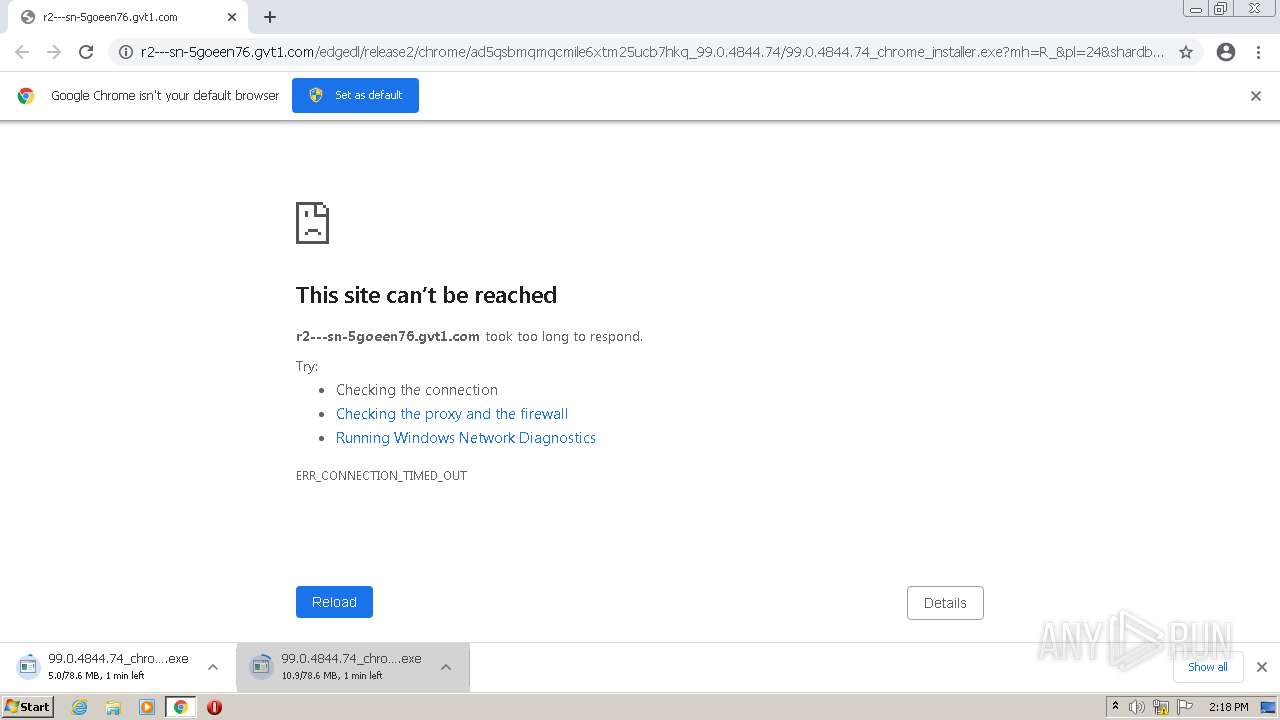Click the Action Center flag icon
This screenshot has height=720, width=1280.
[1184, 707]
